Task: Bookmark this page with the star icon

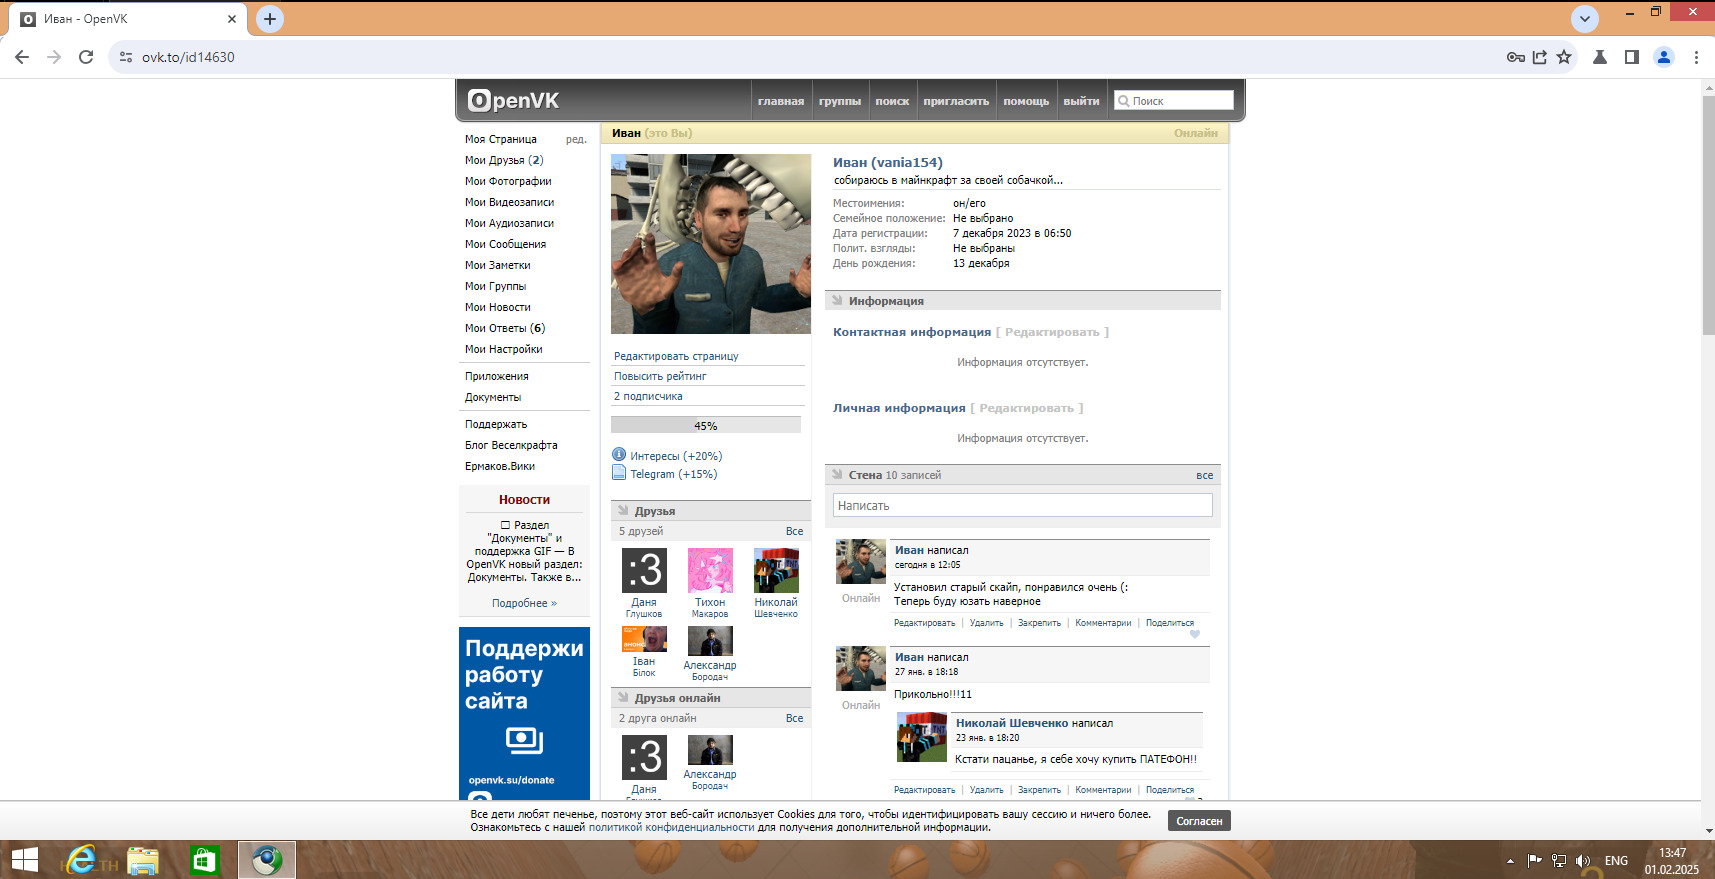Action: (1564, 57)
